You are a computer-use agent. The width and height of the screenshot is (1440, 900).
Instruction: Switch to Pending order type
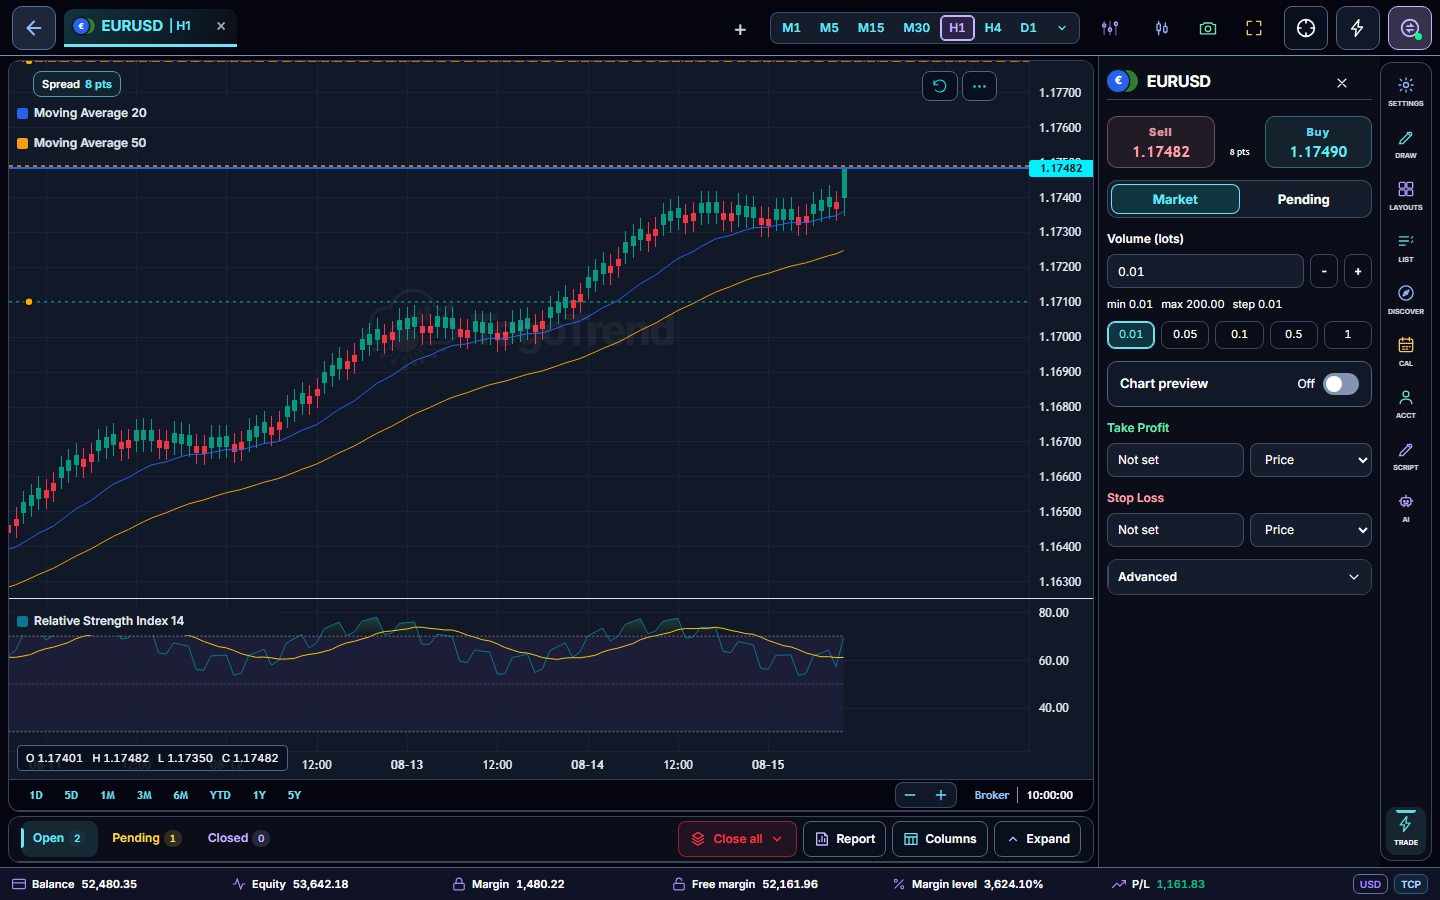coord(1303,199)
